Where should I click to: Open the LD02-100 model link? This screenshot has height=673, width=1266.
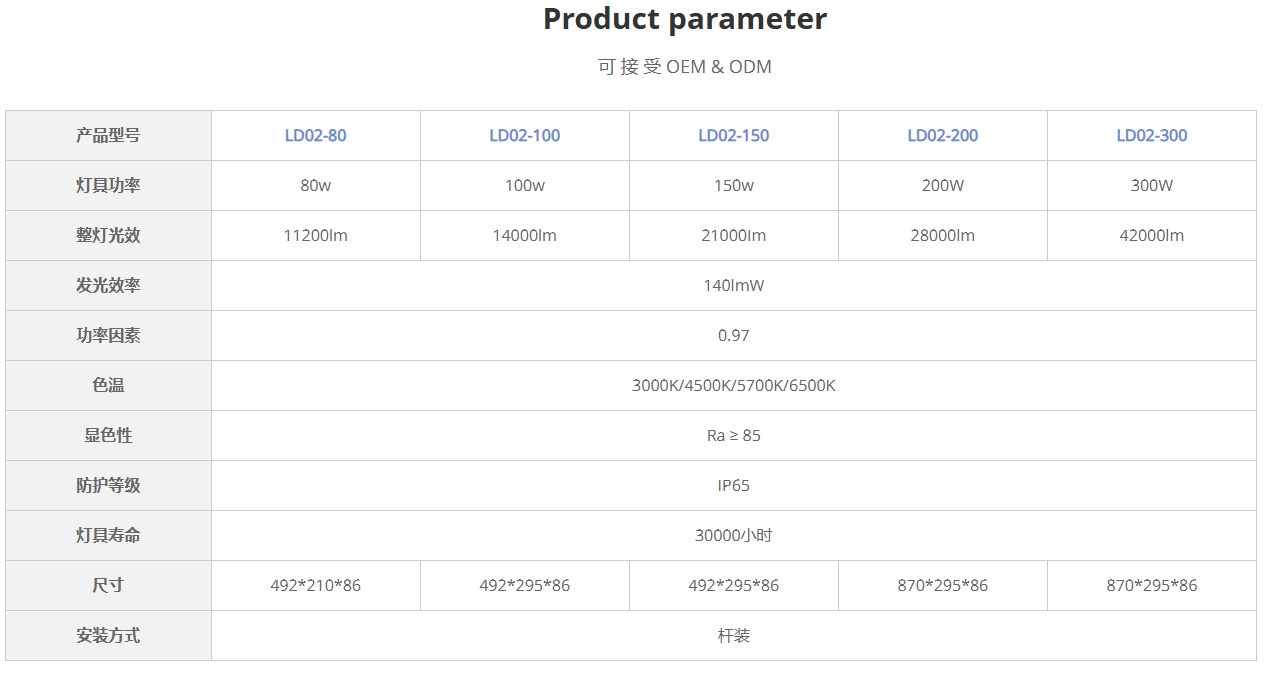click(524, 136)
